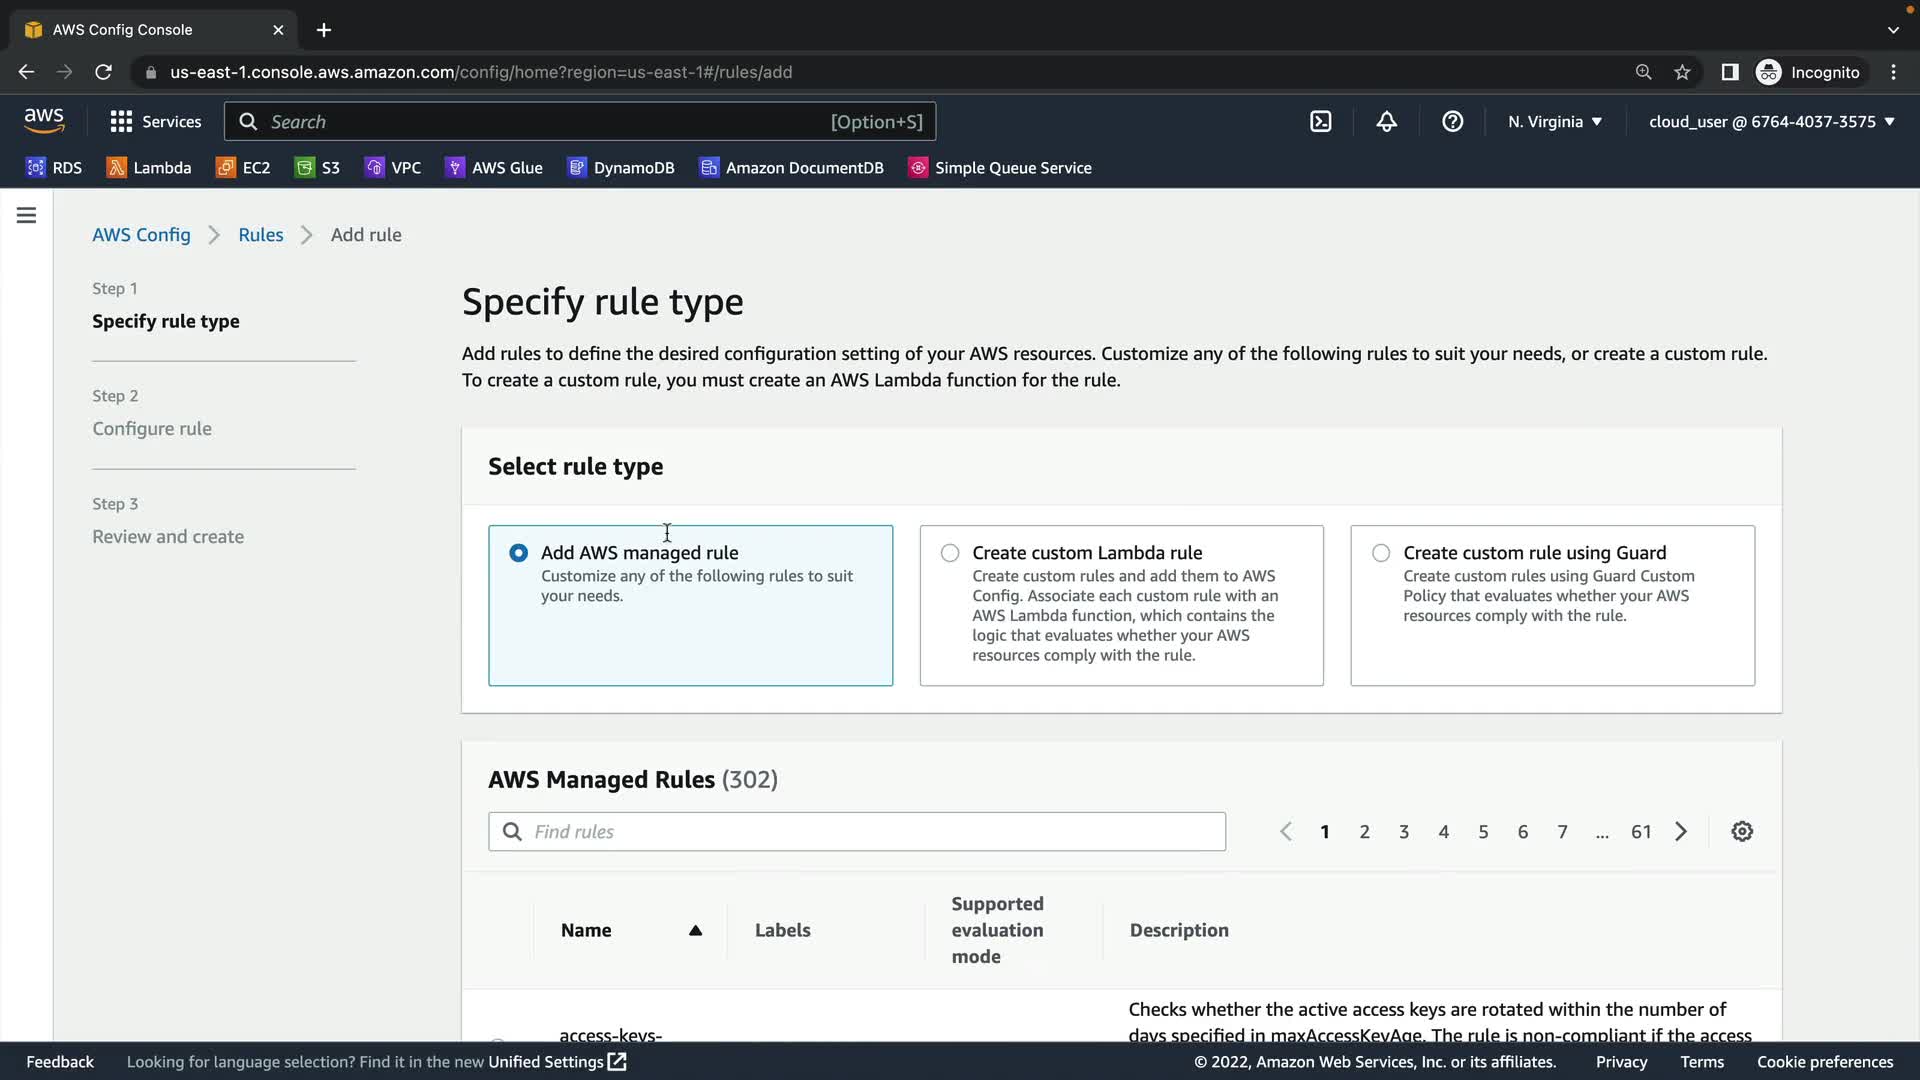
Task: Open the notifications bell icon
Action: [1386, 121]
